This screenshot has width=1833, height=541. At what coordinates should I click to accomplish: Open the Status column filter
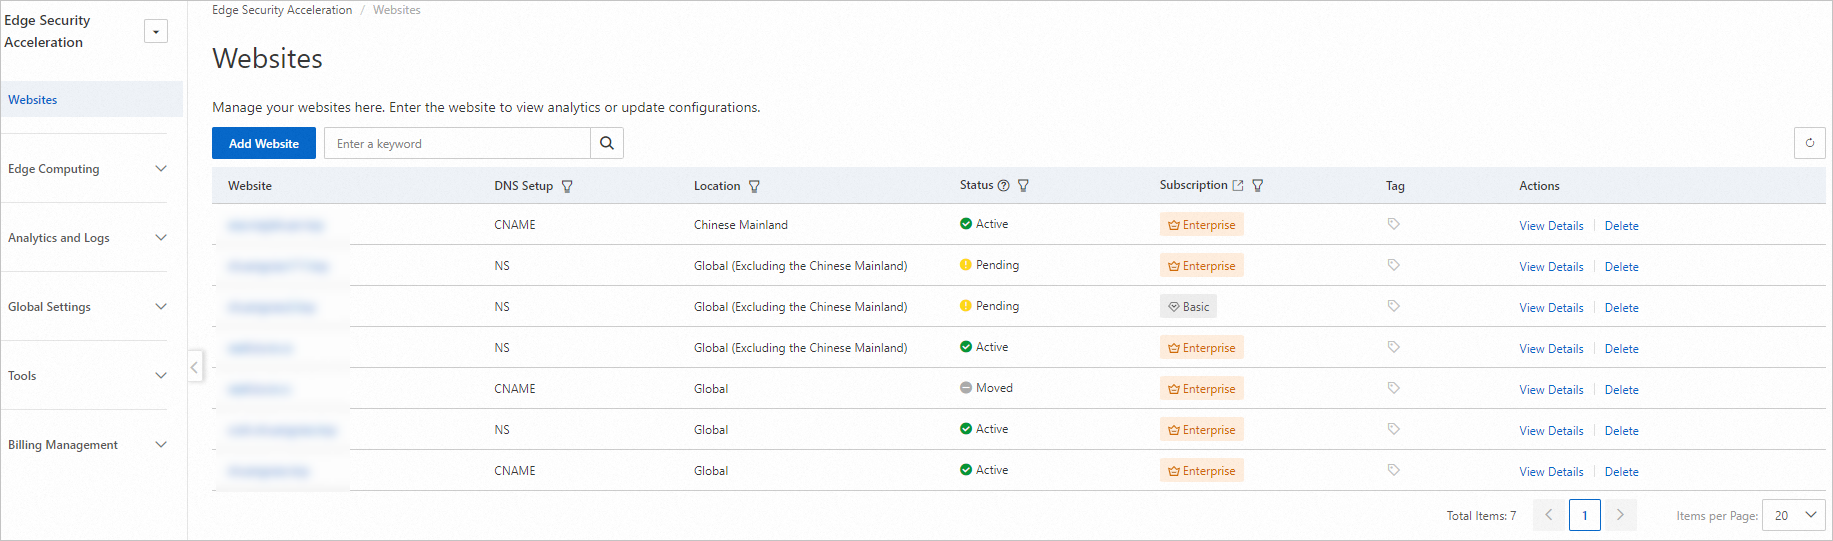click(1023, 185)
